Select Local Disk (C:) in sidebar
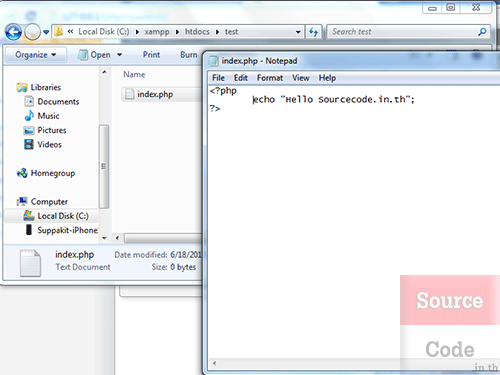This screenshot has height=375, width=500. (56, 216)
